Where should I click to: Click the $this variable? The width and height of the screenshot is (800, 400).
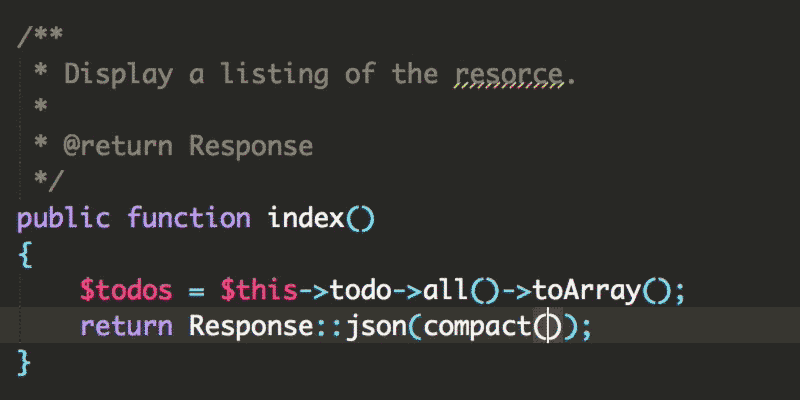tap(259, 290)
